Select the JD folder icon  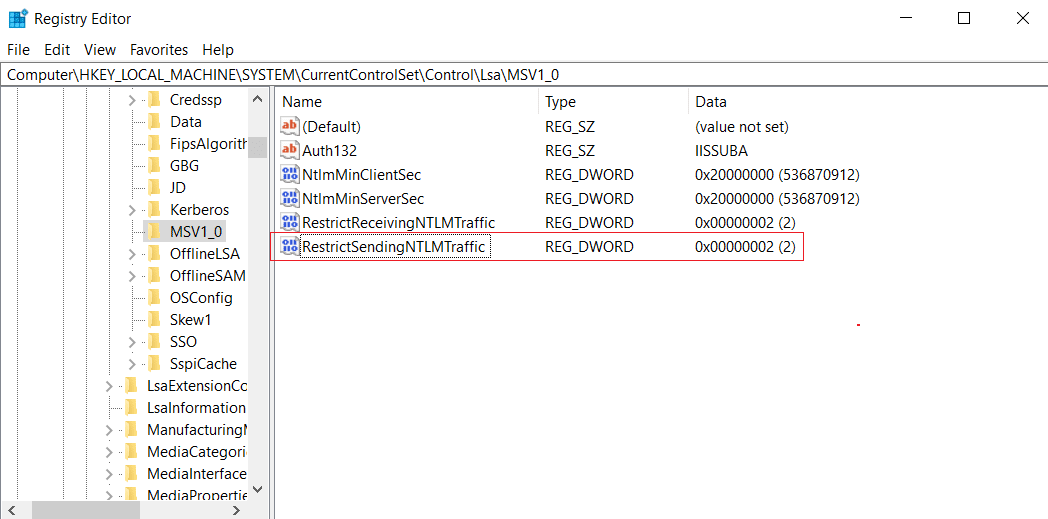(x=154, y=188)
